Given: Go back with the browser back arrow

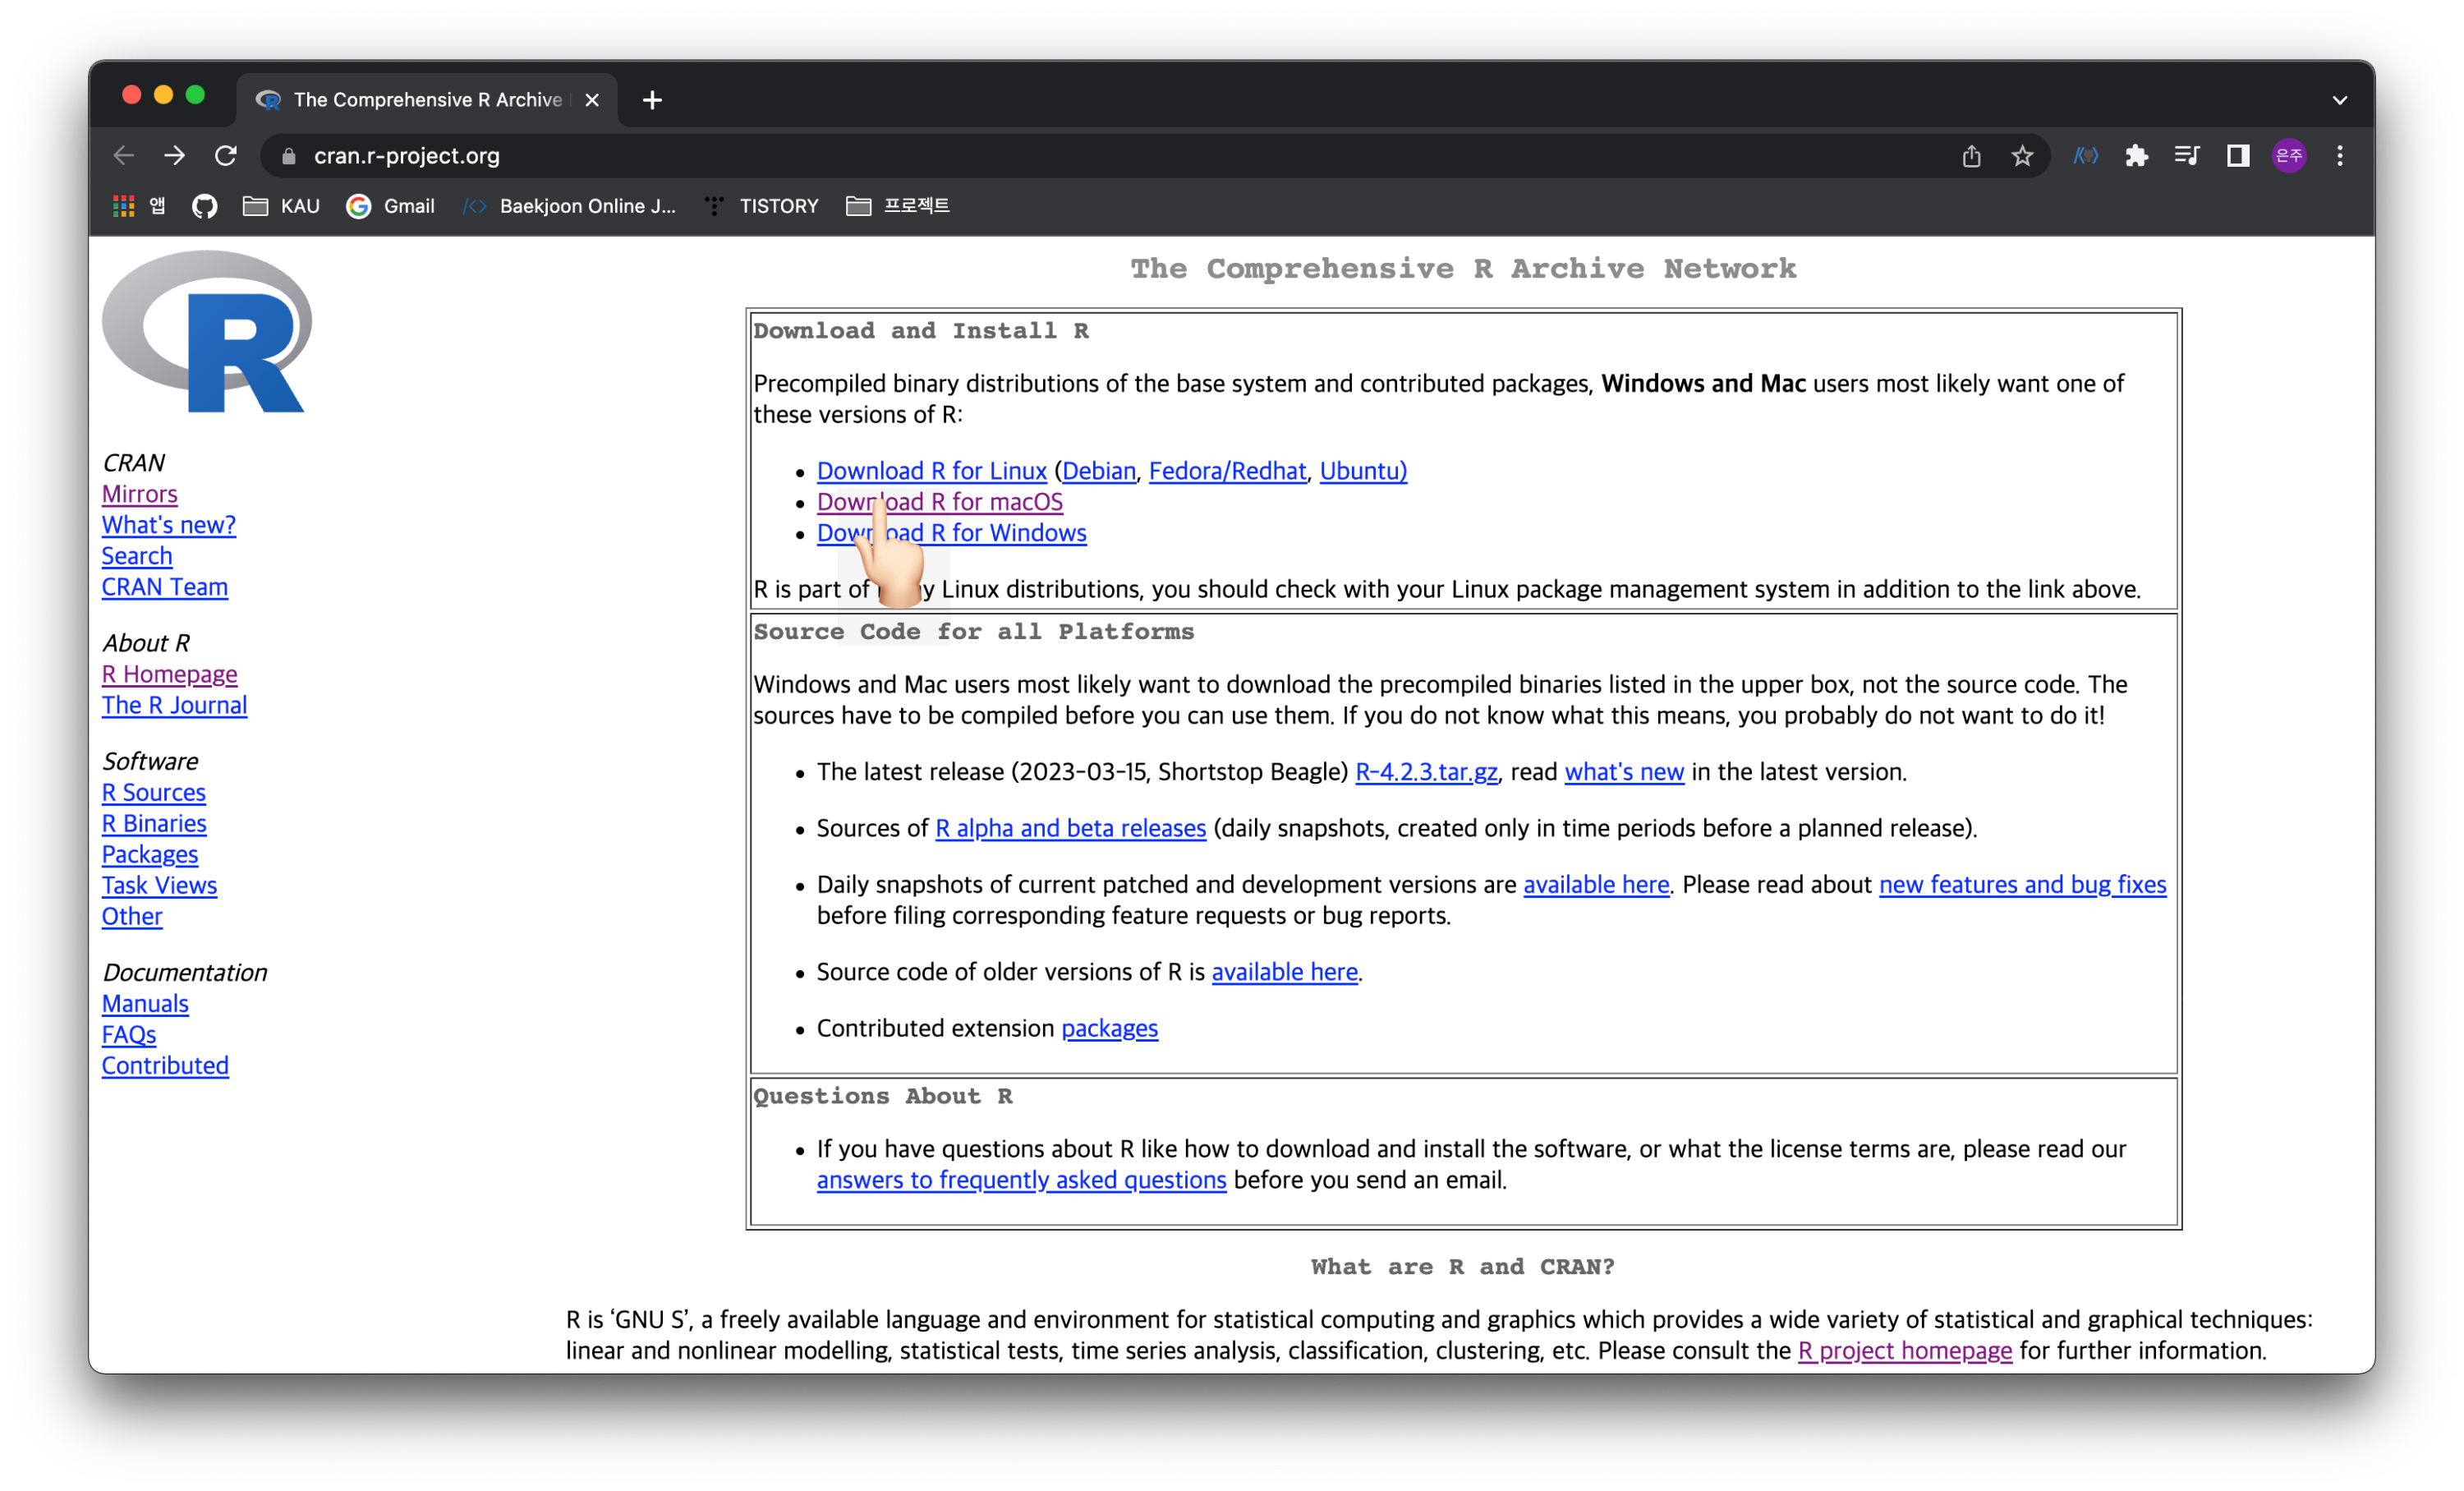Looking at the screenshot, I should point(124,156).
